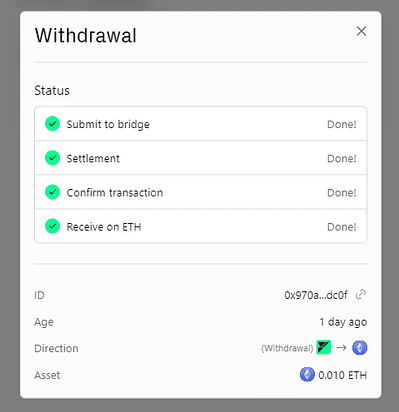
Task: Click the Done! label for Receive on ETH
Action: tap(342, 227)
